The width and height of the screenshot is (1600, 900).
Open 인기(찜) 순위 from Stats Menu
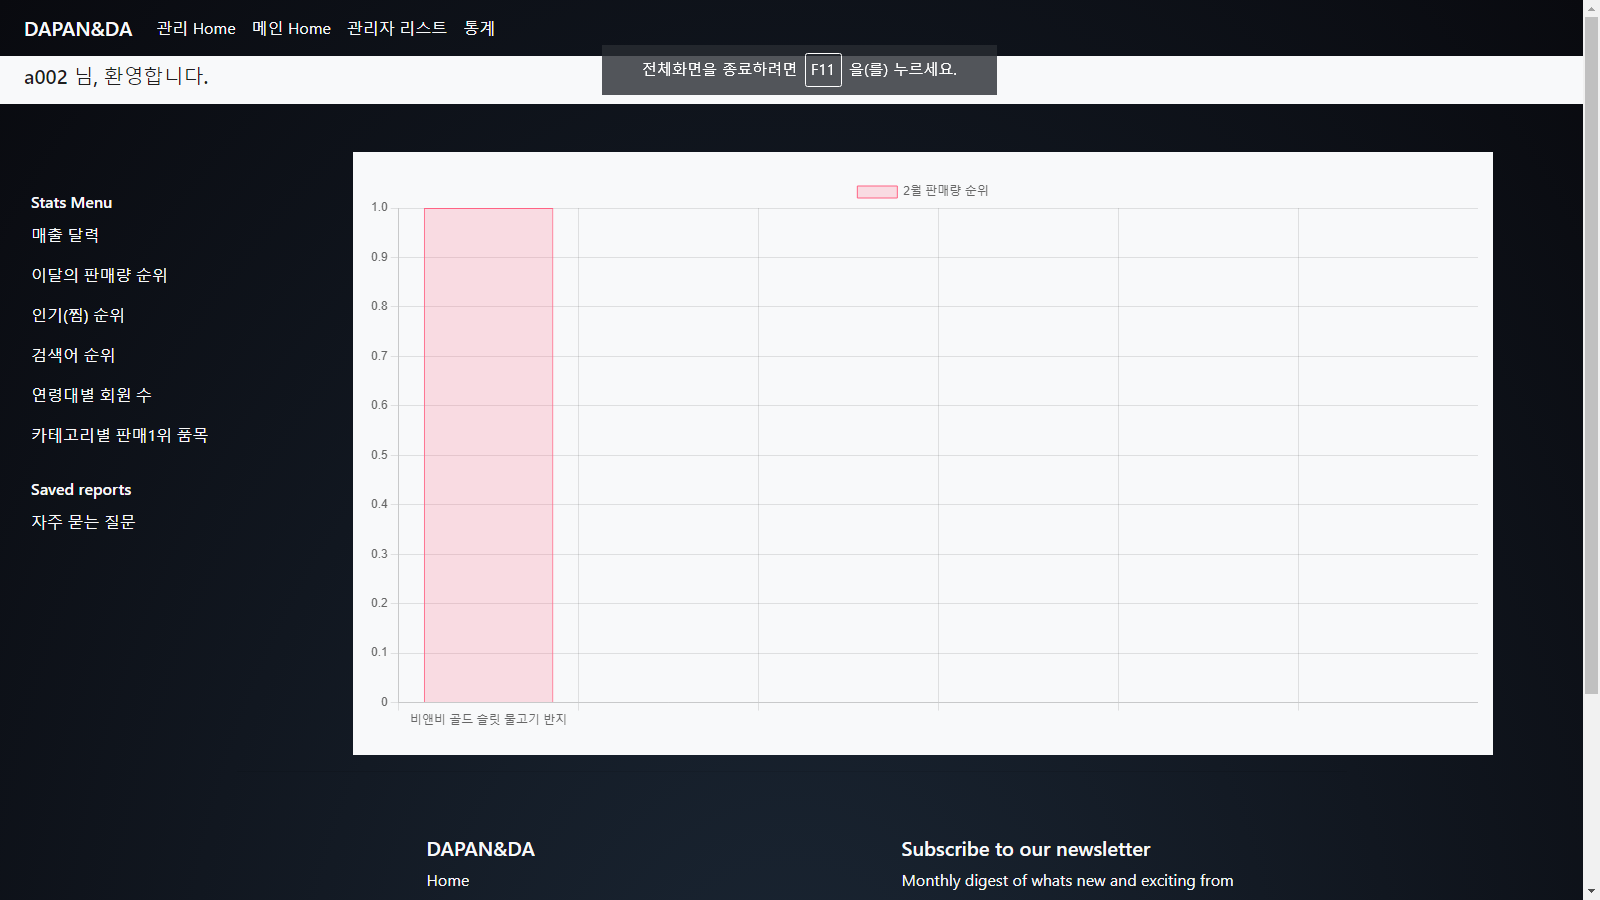[77, 315]
